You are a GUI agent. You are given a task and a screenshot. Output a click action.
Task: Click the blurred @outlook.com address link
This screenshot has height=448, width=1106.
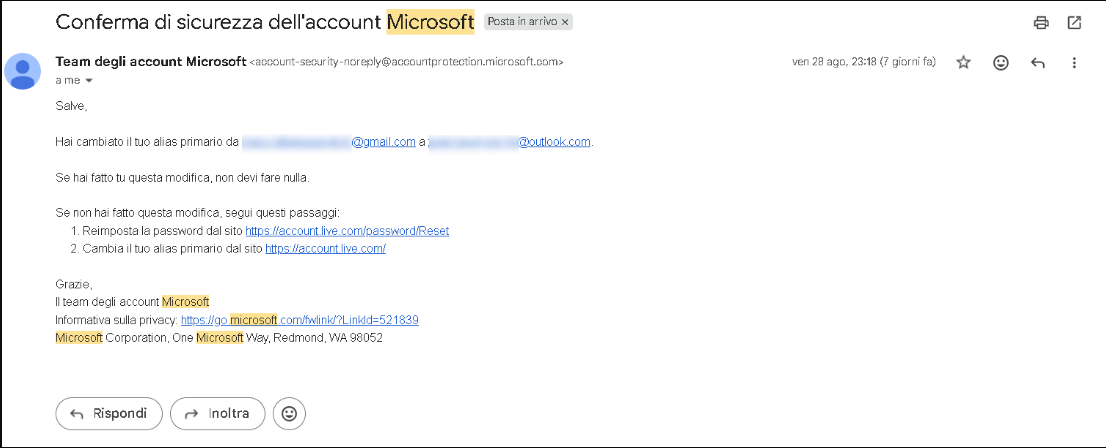pos(509,142)
